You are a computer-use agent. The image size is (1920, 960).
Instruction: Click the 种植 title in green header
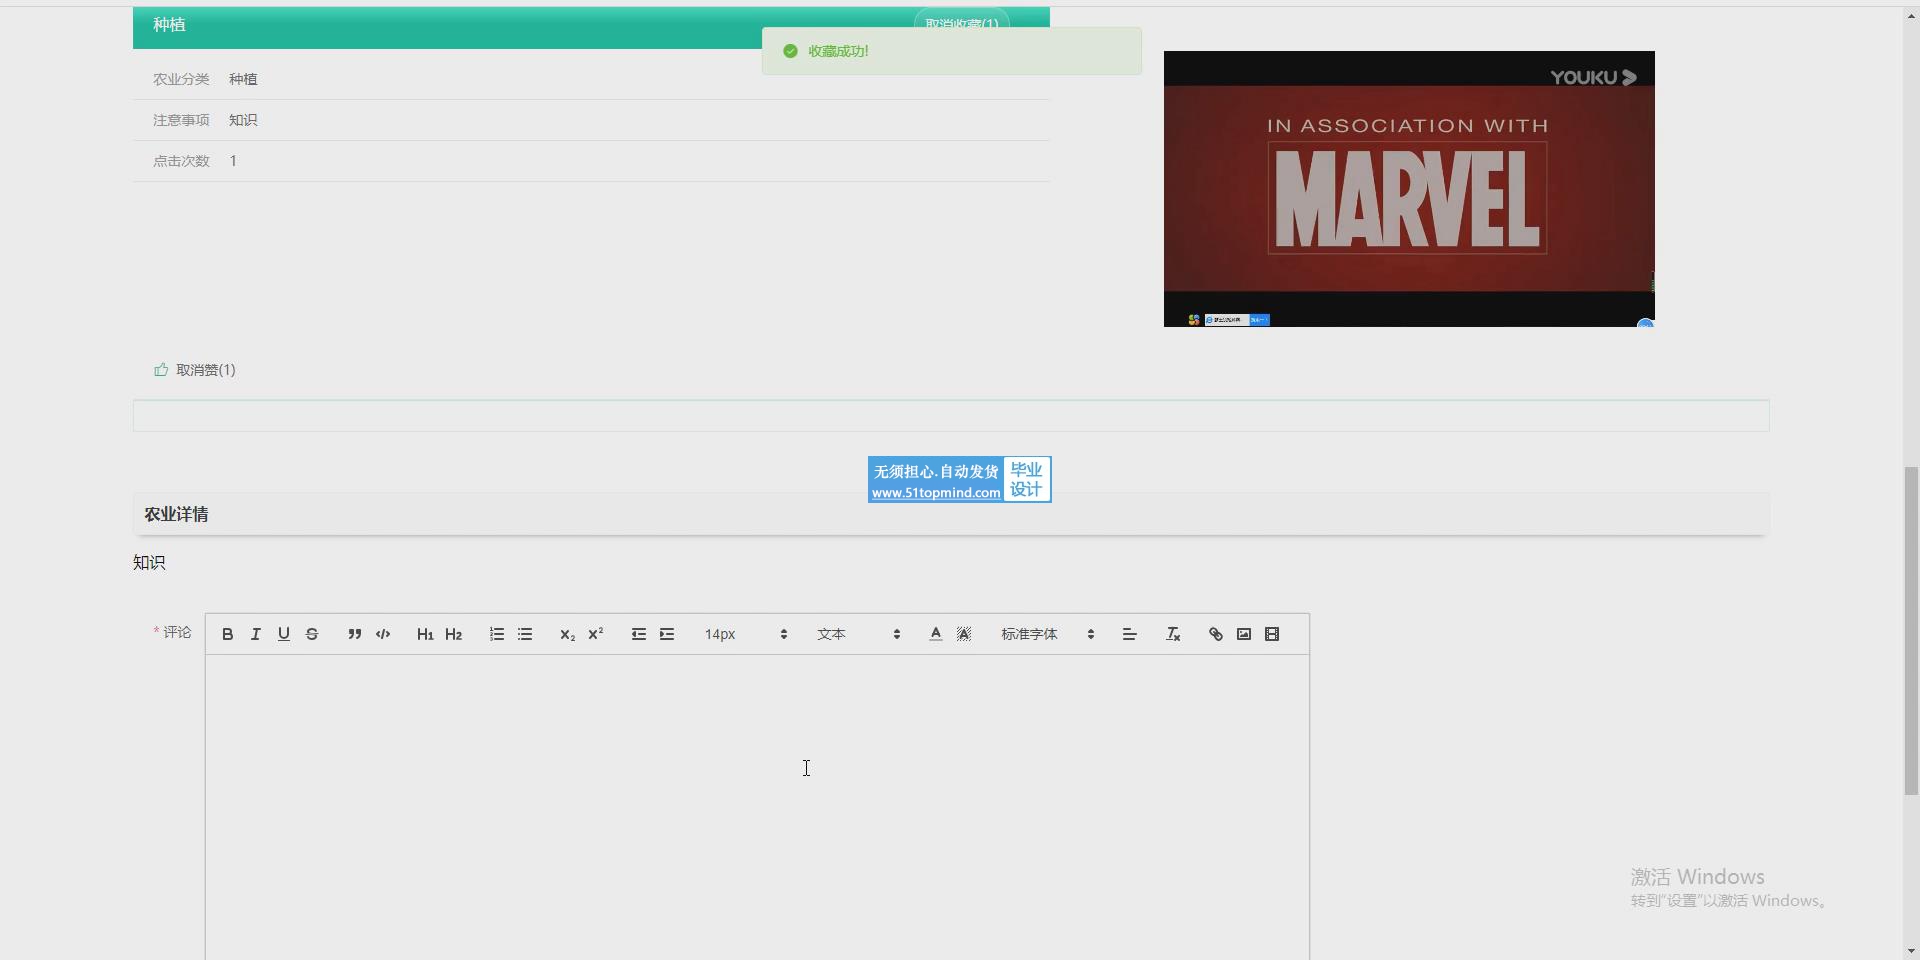point(169,24)
